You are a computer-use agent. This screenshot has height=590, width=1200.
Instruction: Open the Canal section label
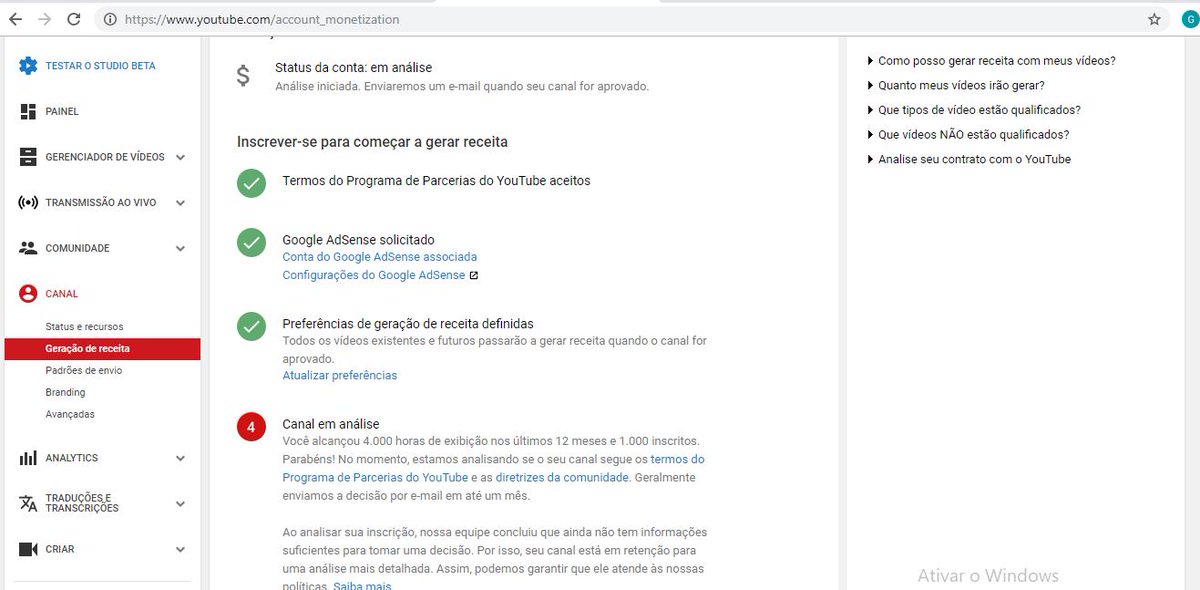tap(62, 294)
